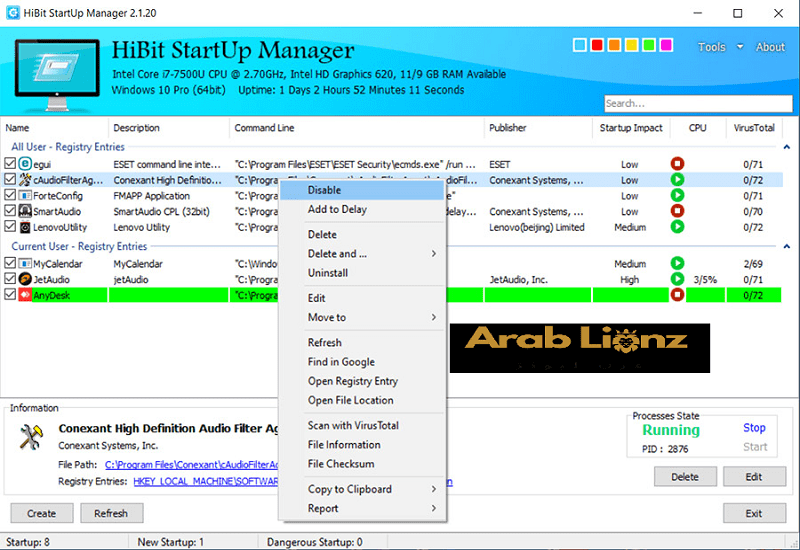The image size is (800, 550).
Task: Collapse the Current User Registry Entries group
Action: [x=786, y=246]
